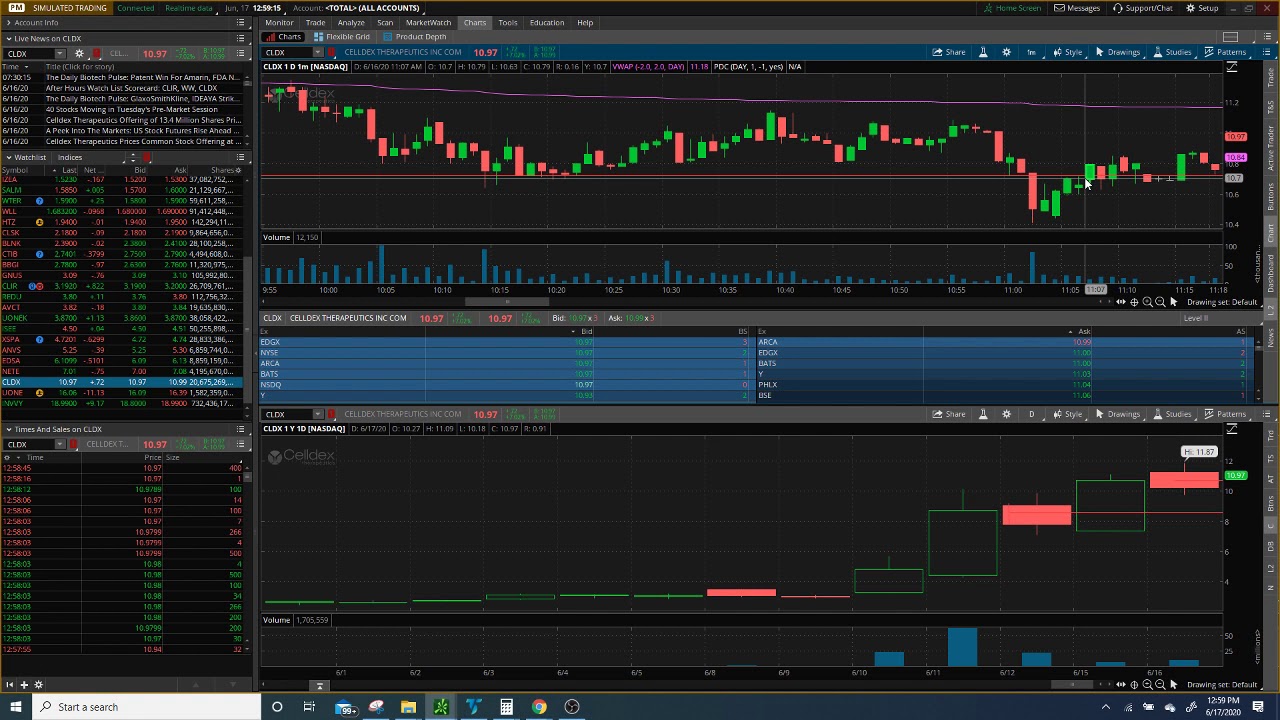Zoom out on lower chart
This screenshot has height=720, width=1280.
pyautogui.click(x=1160, y=685)
